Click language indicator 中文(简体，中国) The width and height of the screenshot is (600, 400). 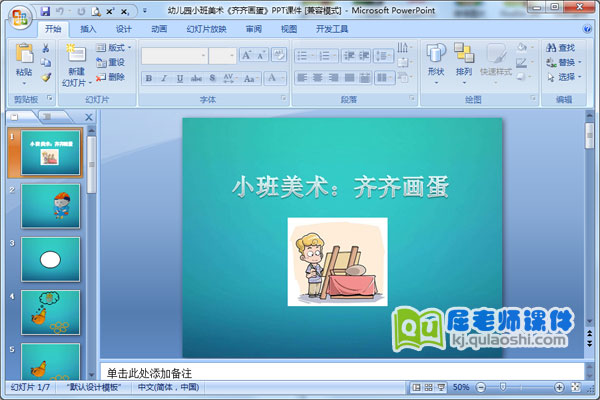(168, 387)
